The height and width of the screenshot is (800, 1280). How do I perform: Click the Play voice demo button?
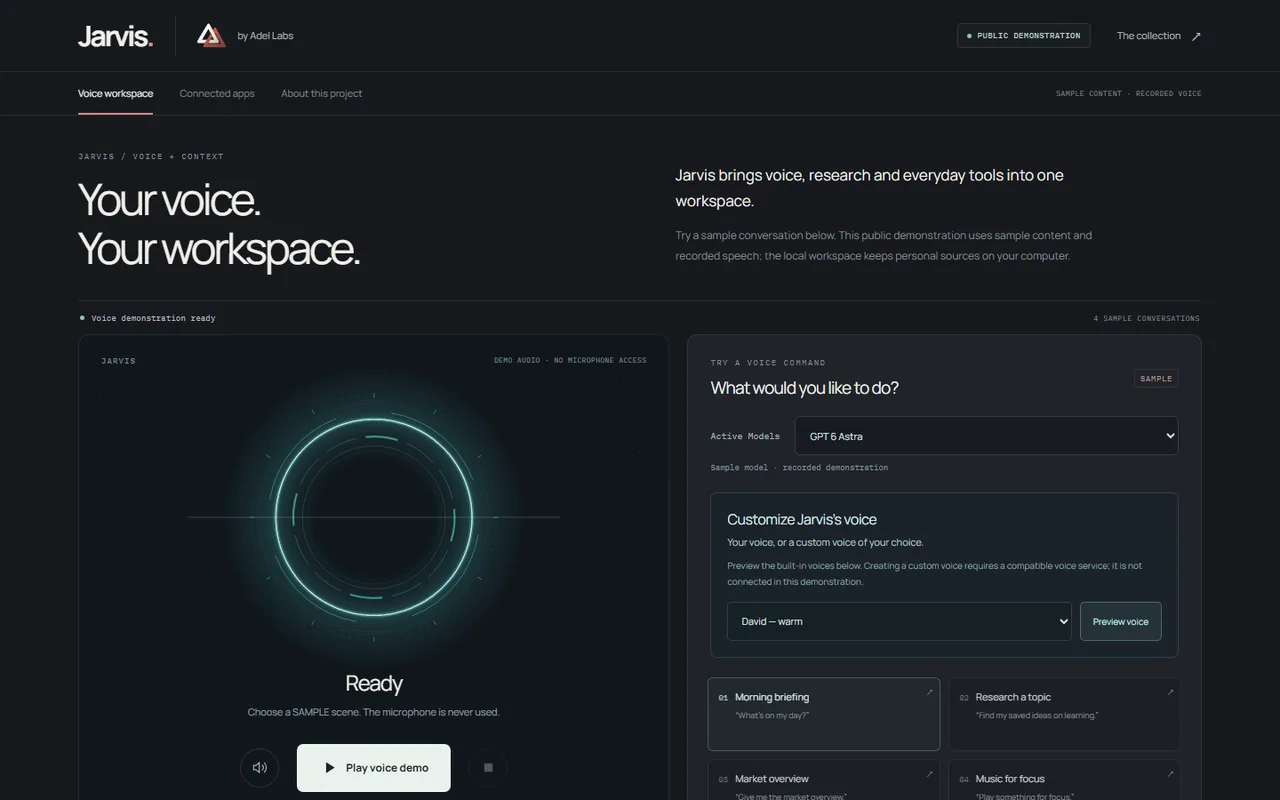(374, 768)
